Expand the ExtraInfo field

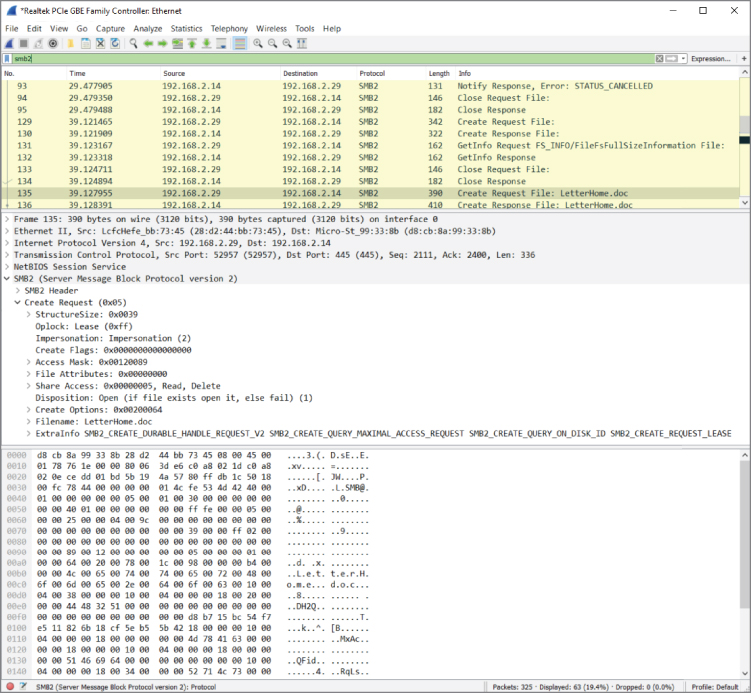pyautogui.click(x=28, y=434)
